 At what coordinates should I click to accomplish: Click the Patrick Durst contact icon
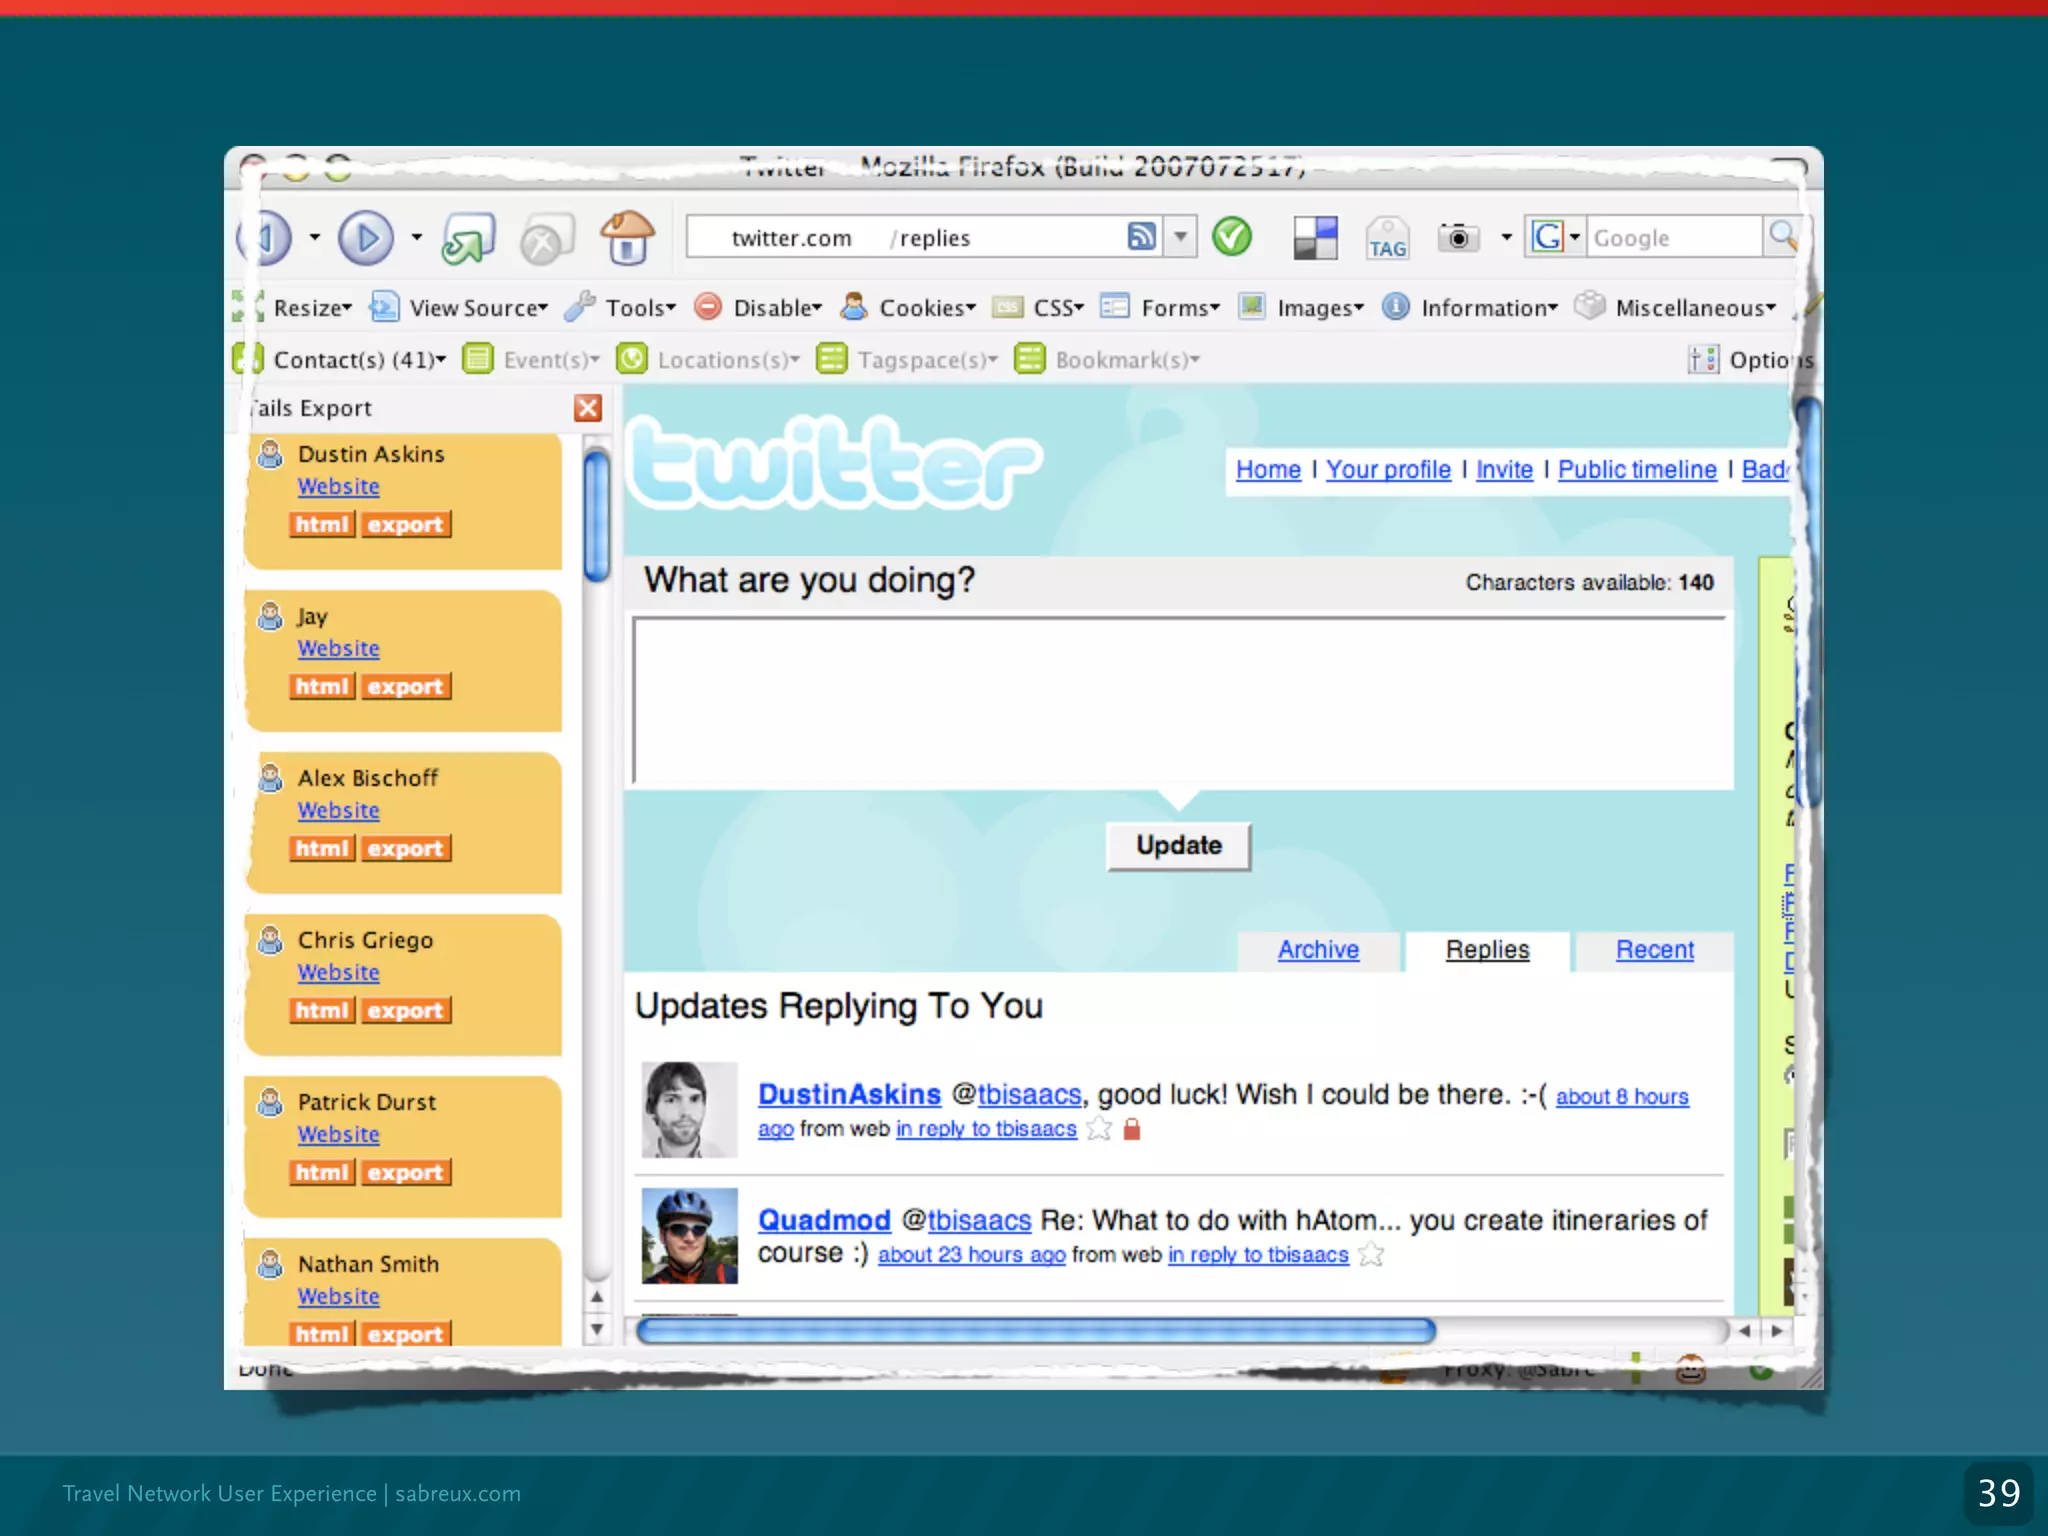coord(270,1102)
